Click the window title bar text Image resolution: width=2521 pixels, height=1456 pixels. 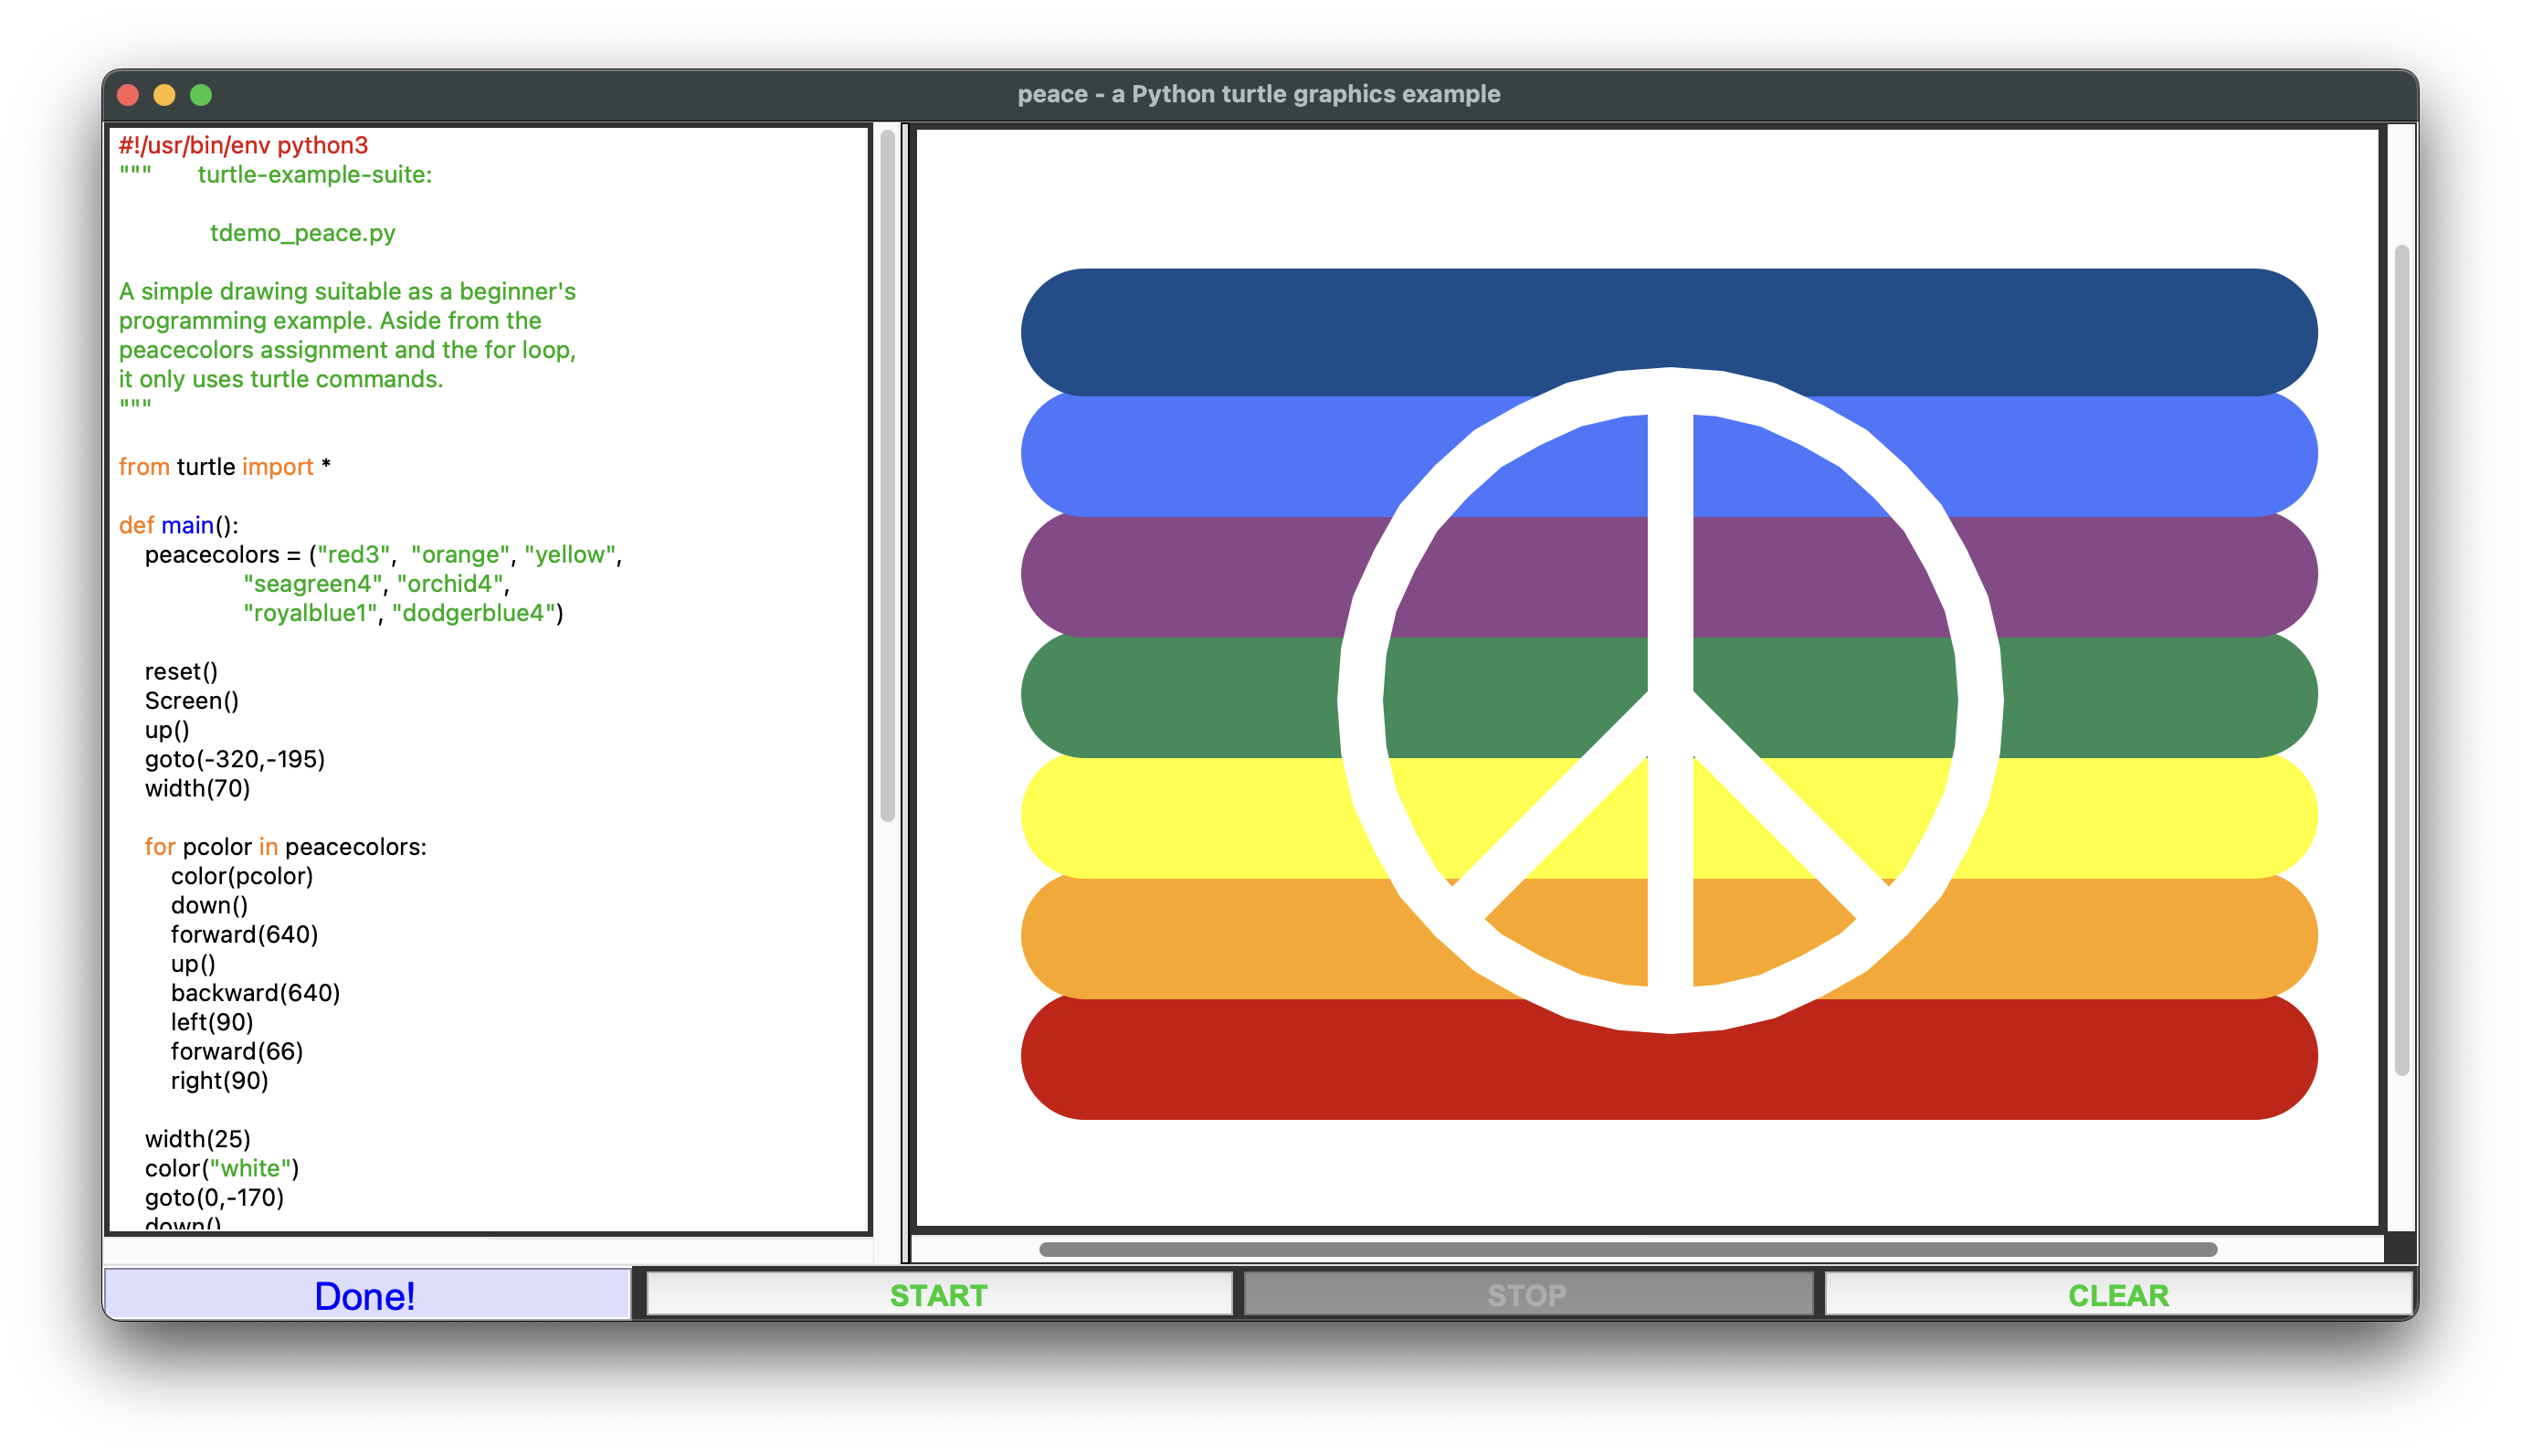point(1258,94)
